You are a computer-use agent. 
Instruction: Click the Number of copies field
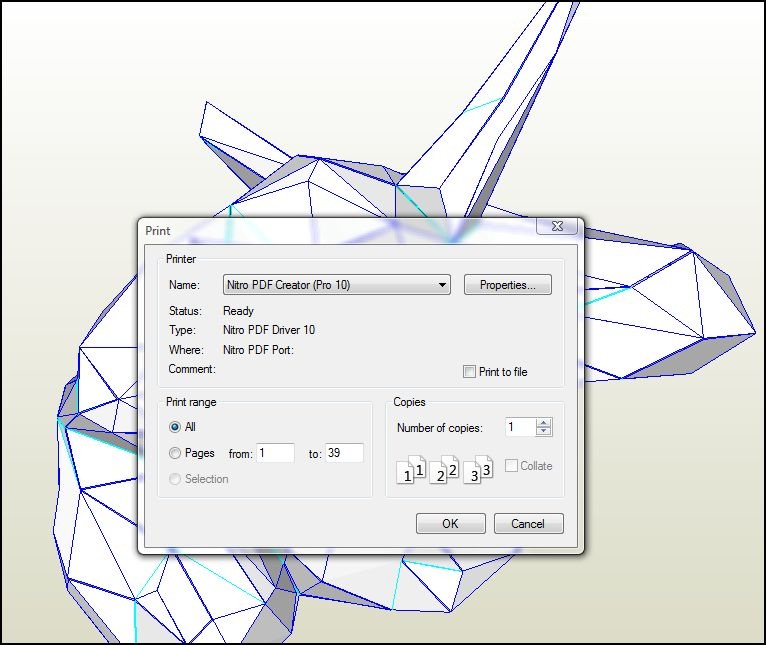520,427
